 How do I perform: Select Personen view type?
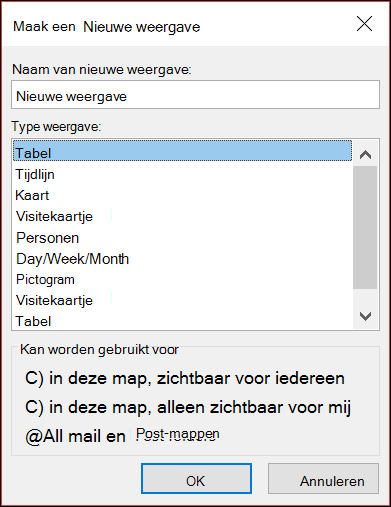[x=182, y=238]
